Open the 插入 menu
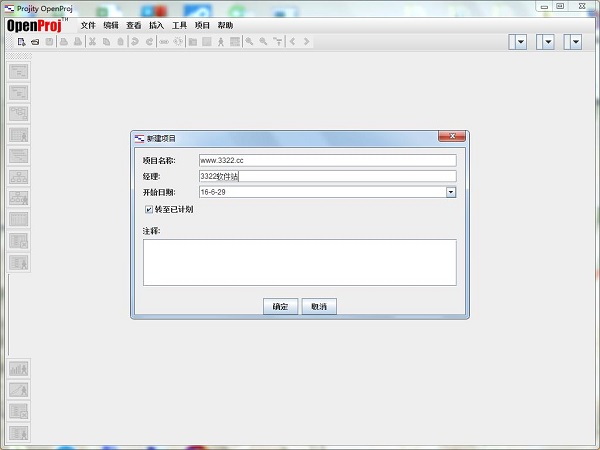Image resolution: width=600 pixels, height=450 pixels. pos(157,25)
